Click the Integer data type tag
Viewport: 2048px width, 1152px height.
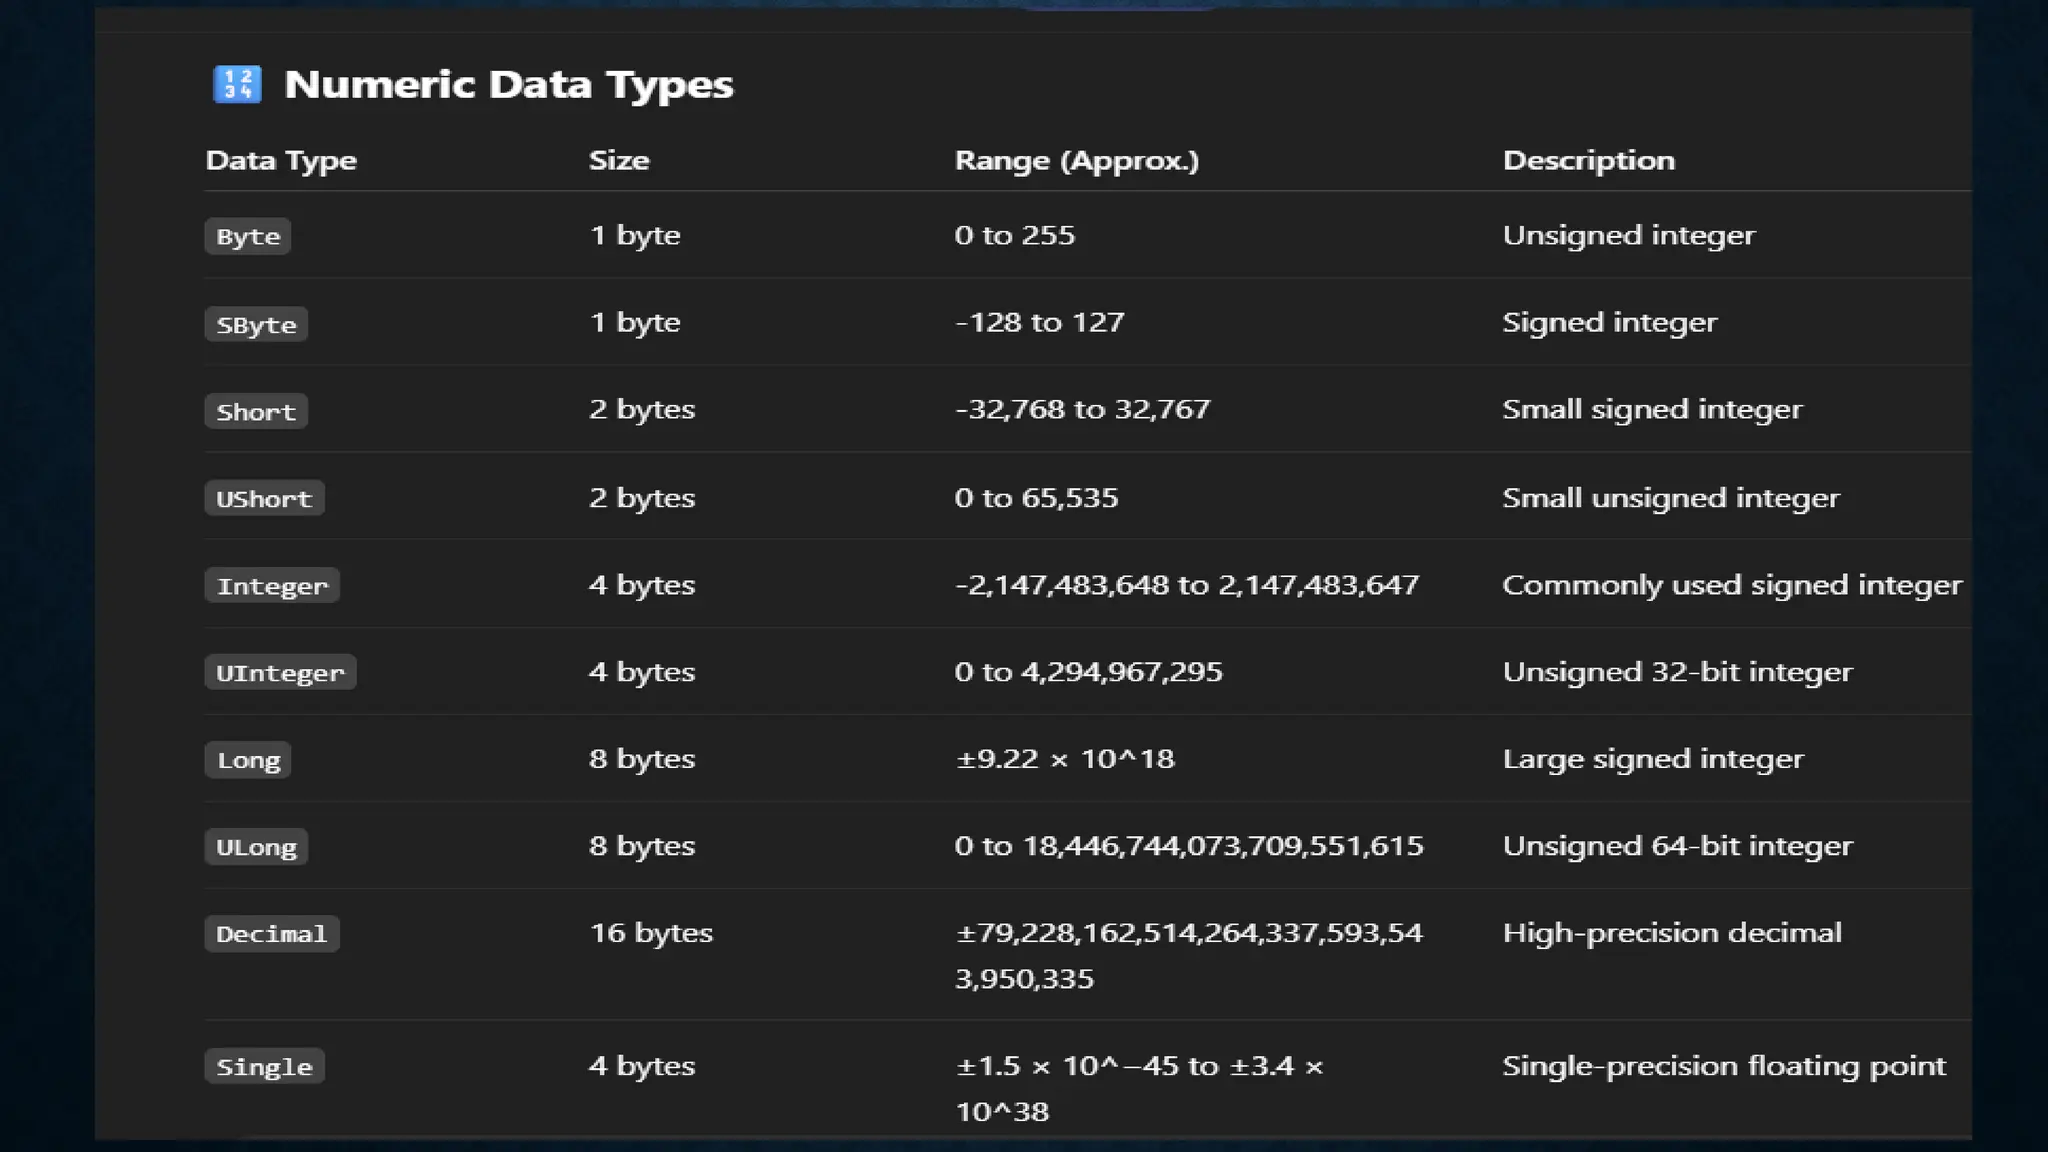(x=272, y=586)
